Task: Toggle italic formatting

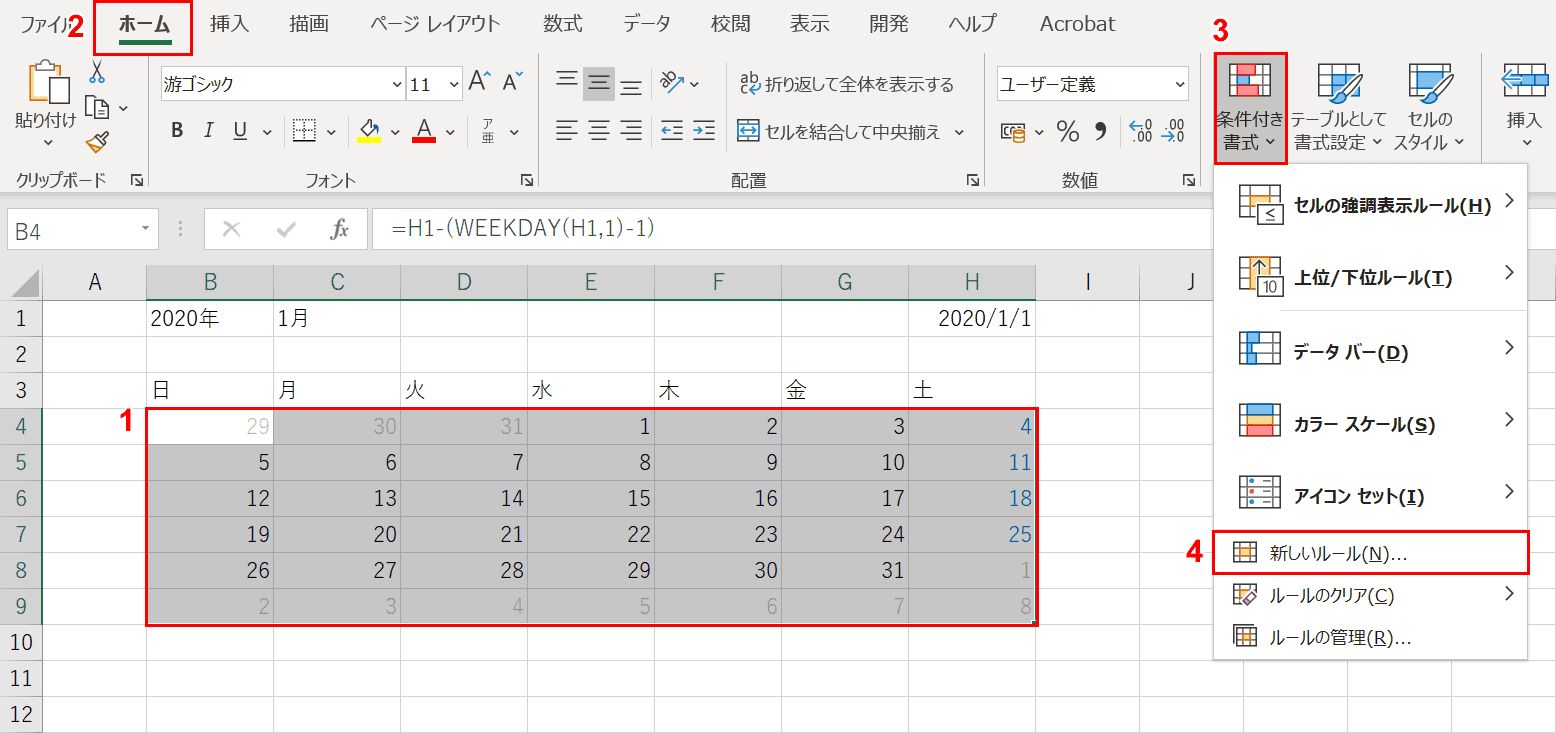Action: 209,130
